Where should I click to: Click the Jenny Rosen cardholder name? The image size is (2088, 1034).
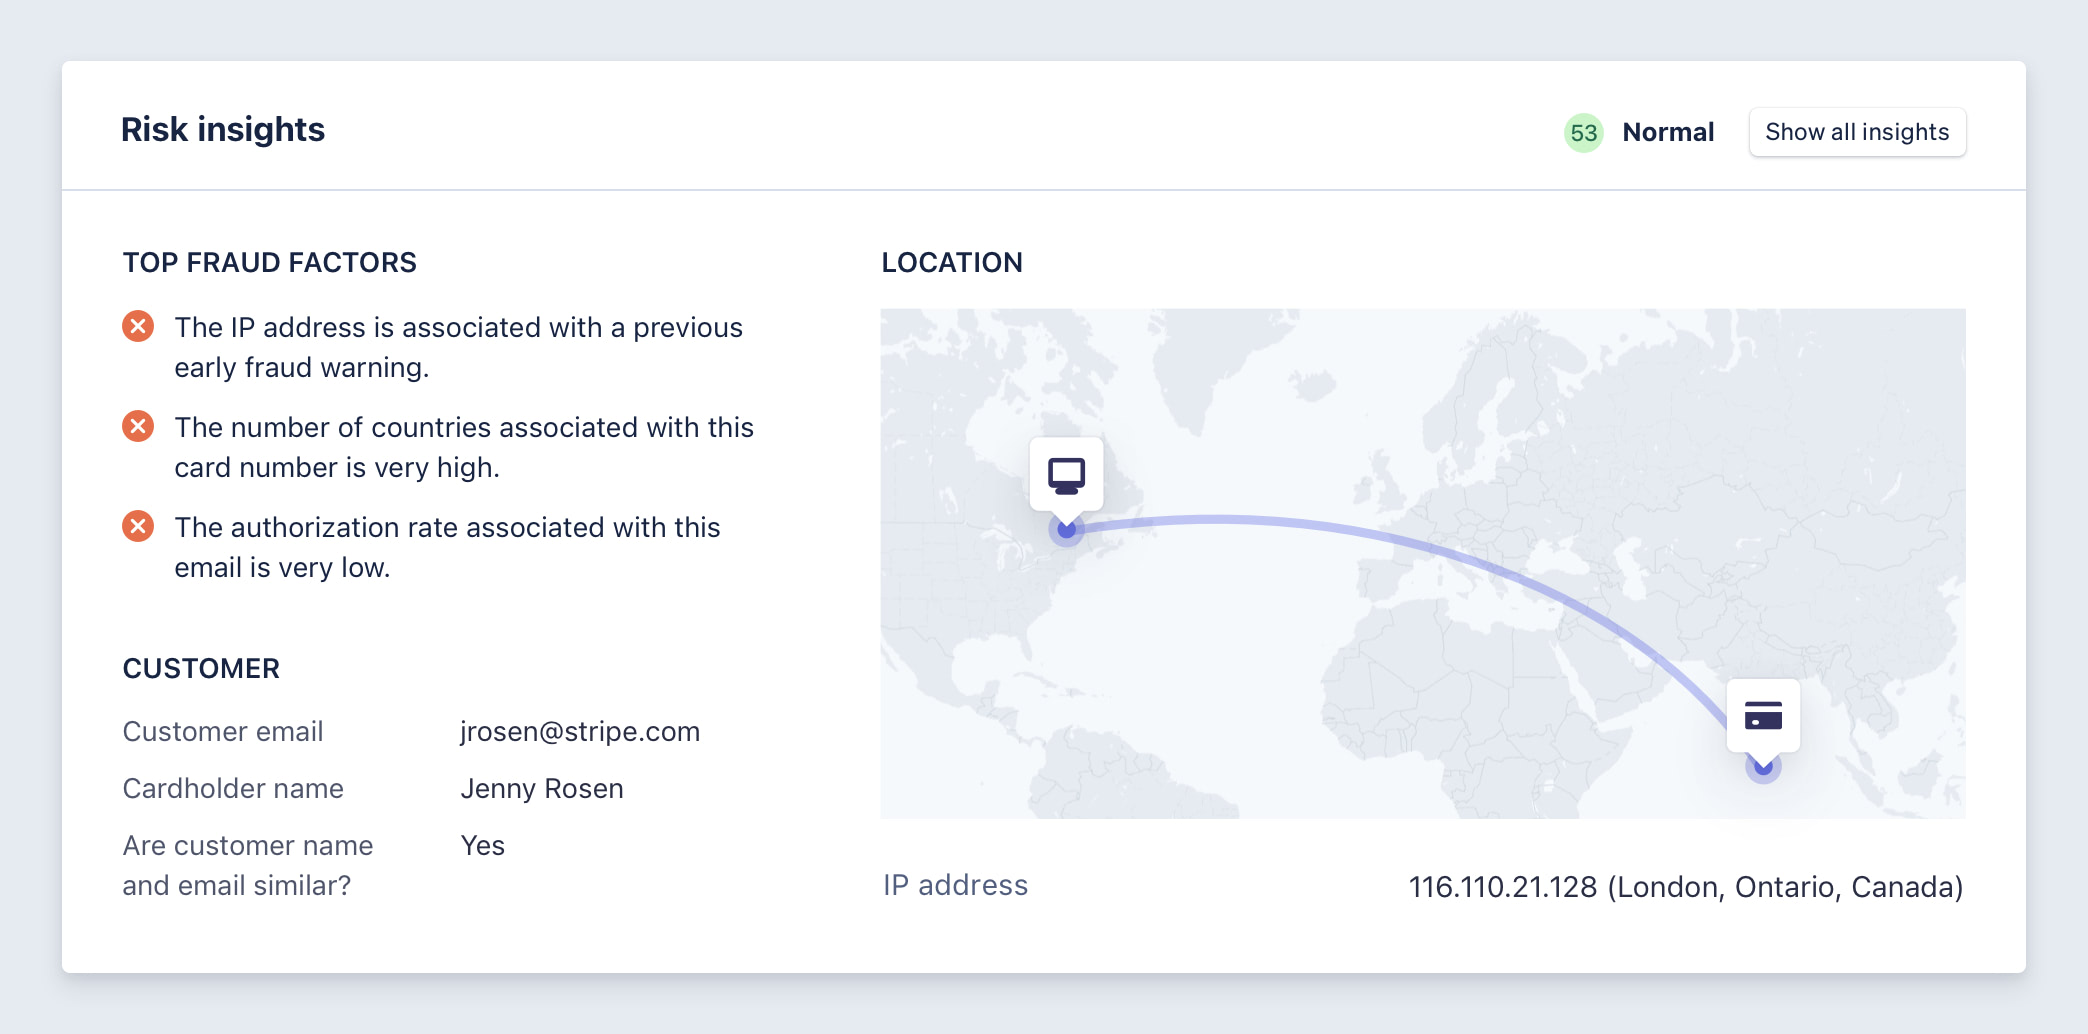pos(542,788)
